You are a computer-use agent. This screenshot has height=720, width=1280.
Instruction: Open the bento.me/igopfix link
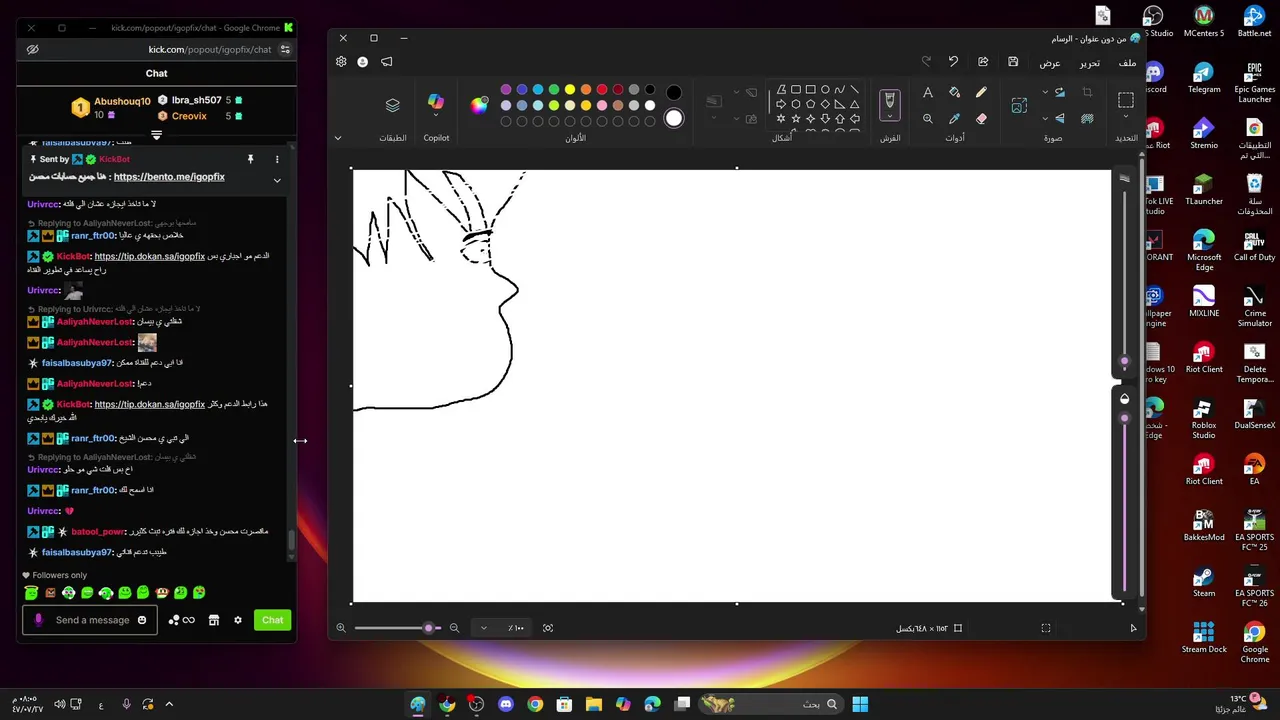coord(169,177)
